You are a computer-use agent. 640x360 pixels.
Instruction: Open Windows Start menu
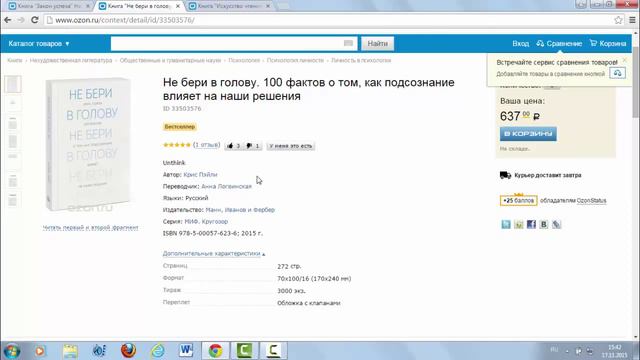click(x=12, y=351)
